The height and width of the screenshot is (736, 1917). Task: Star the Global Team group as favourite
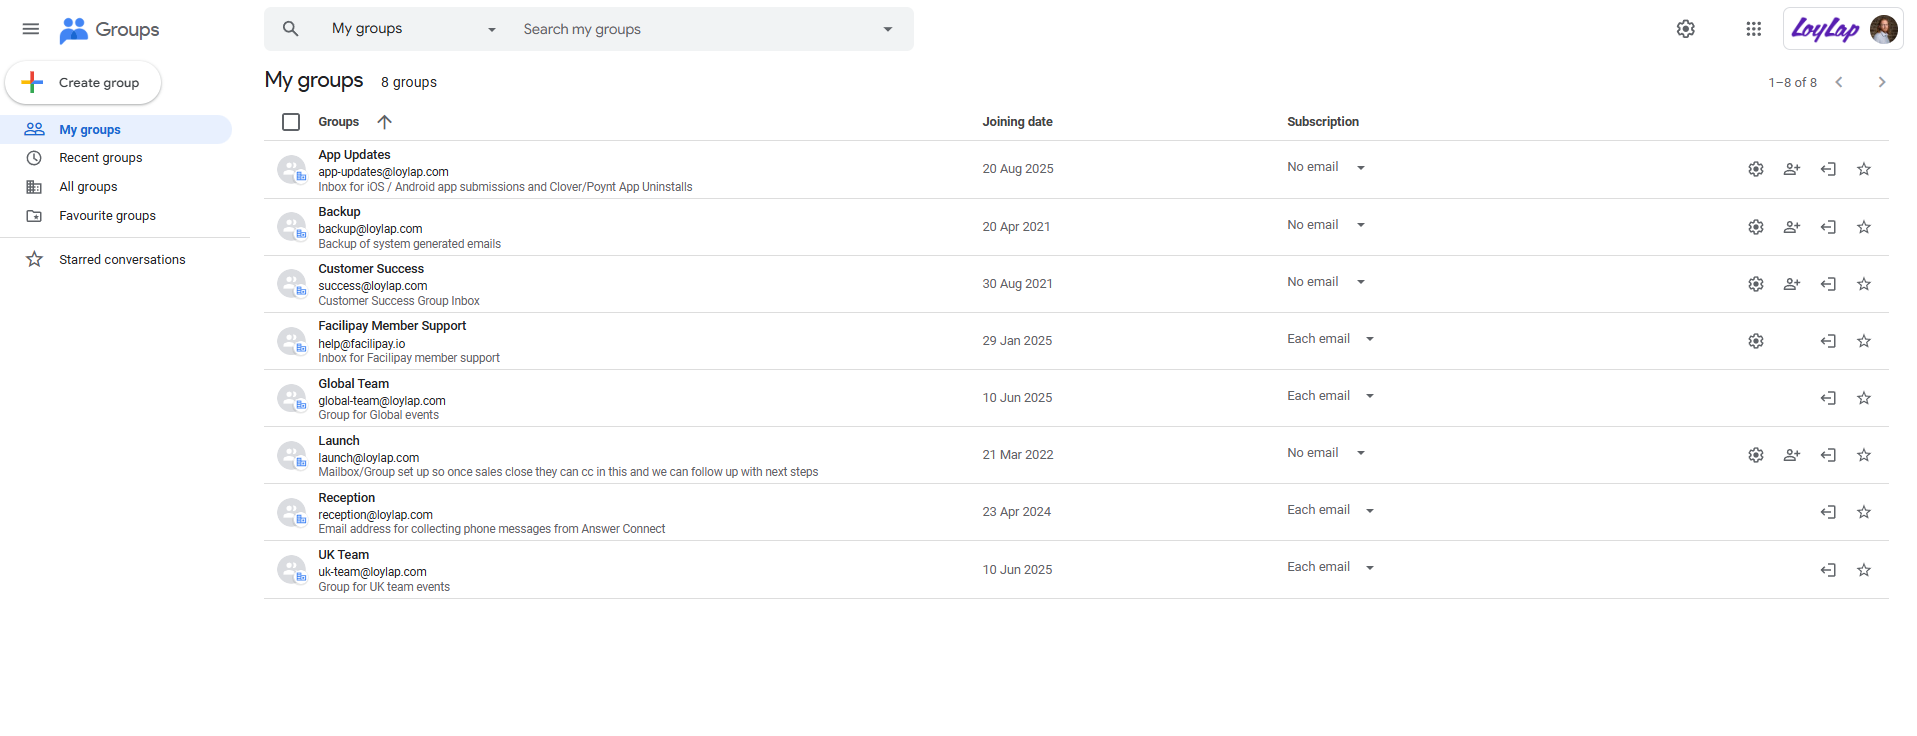(x=1863, y=398)
